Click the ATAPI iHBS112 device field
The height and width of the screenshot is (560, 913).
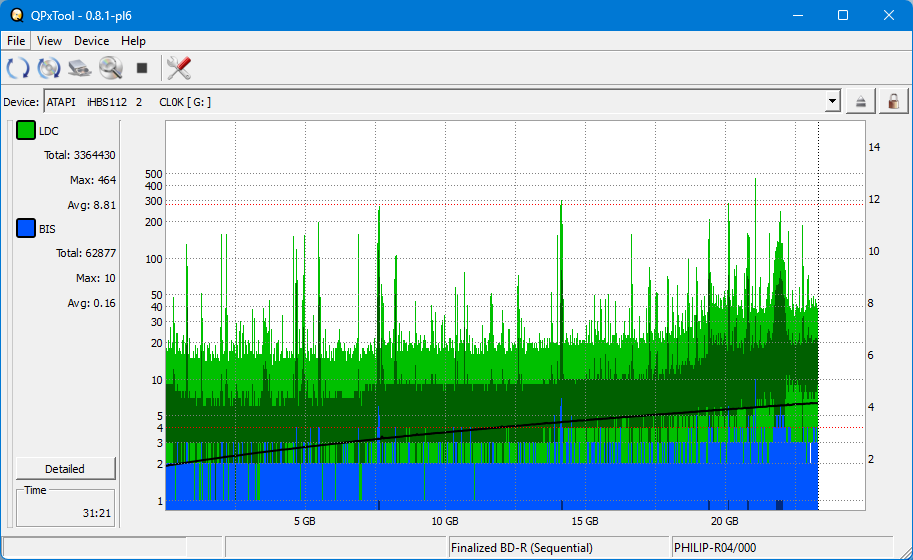(430, 101)
